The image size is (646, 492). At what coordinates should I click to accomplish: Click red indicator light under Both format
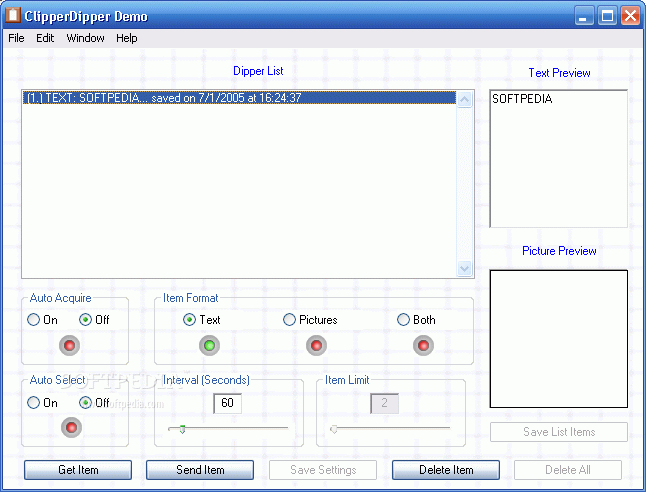tap(424, 345)
